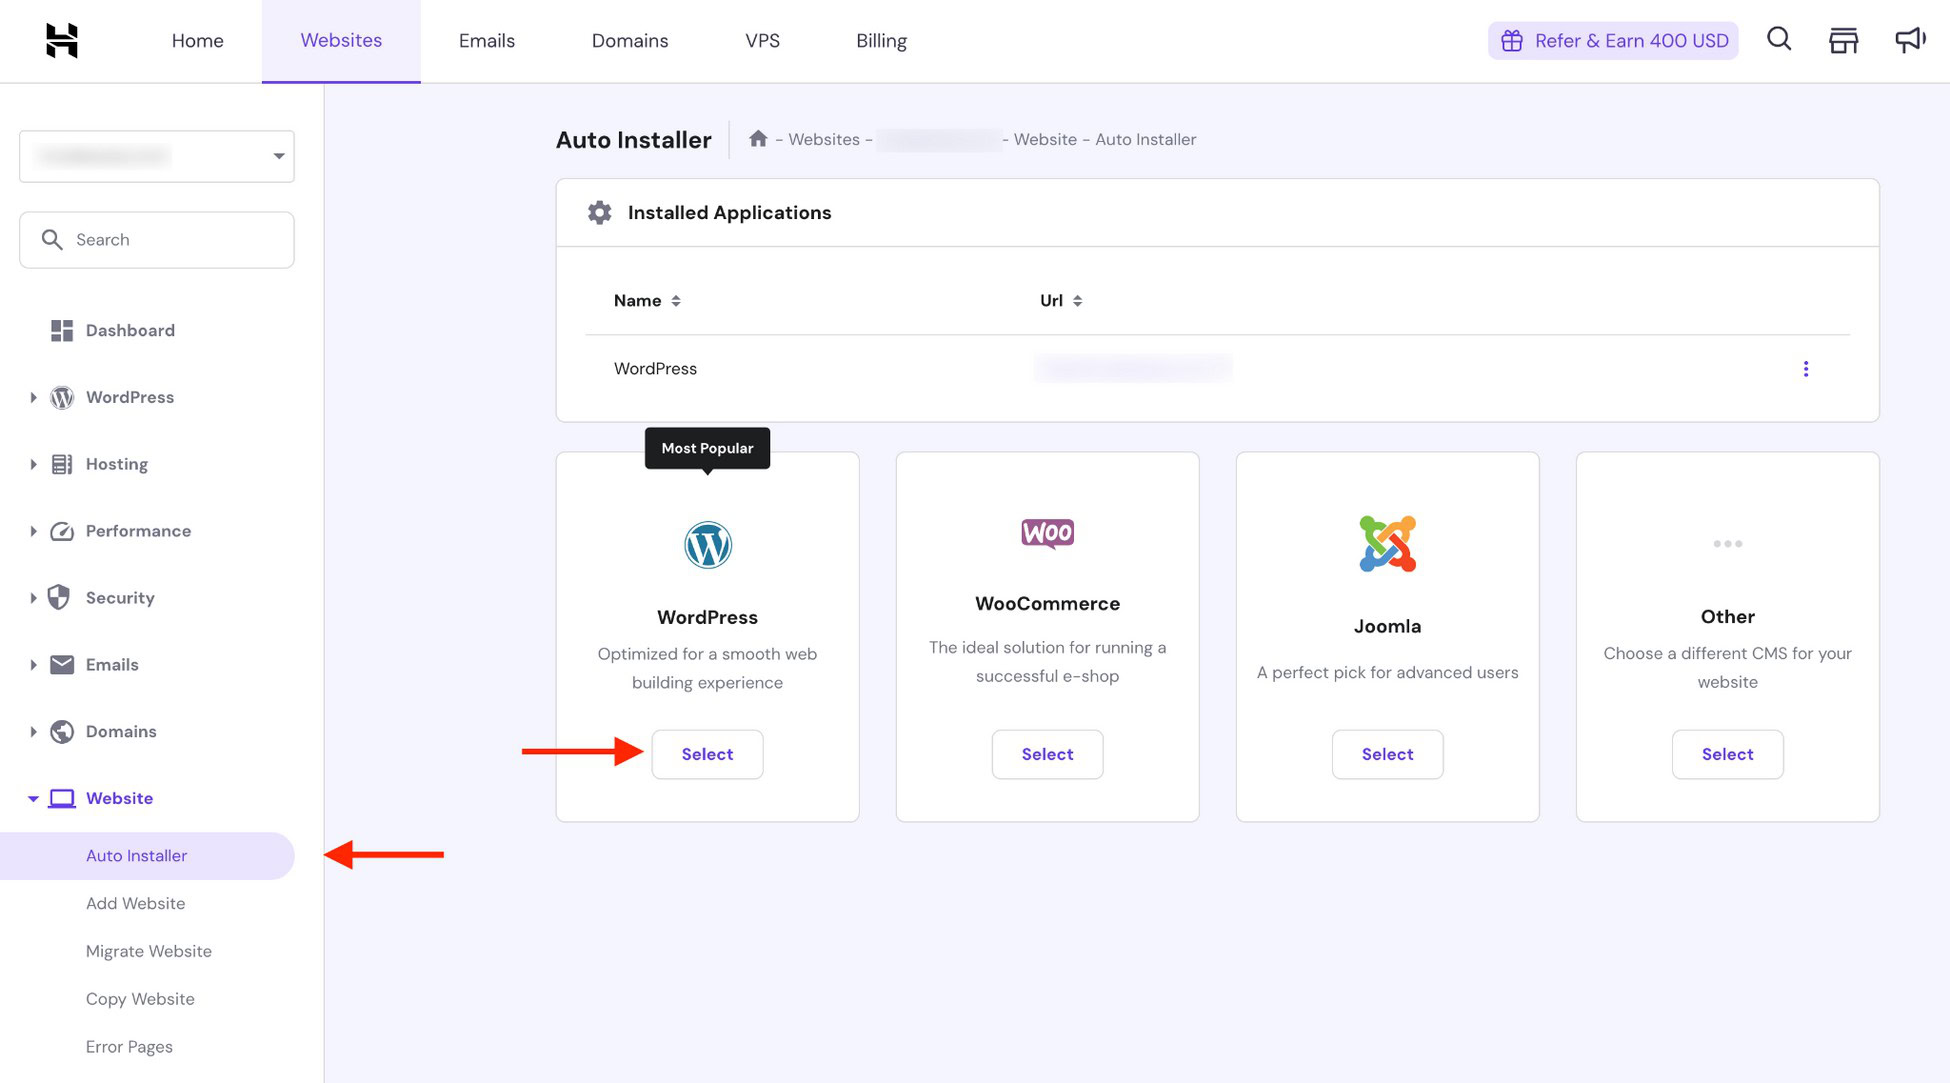The width and height of the screenshot is (1950, 1083).
Task: Open Error Pages in sidebar
Action: [129, 1047]
